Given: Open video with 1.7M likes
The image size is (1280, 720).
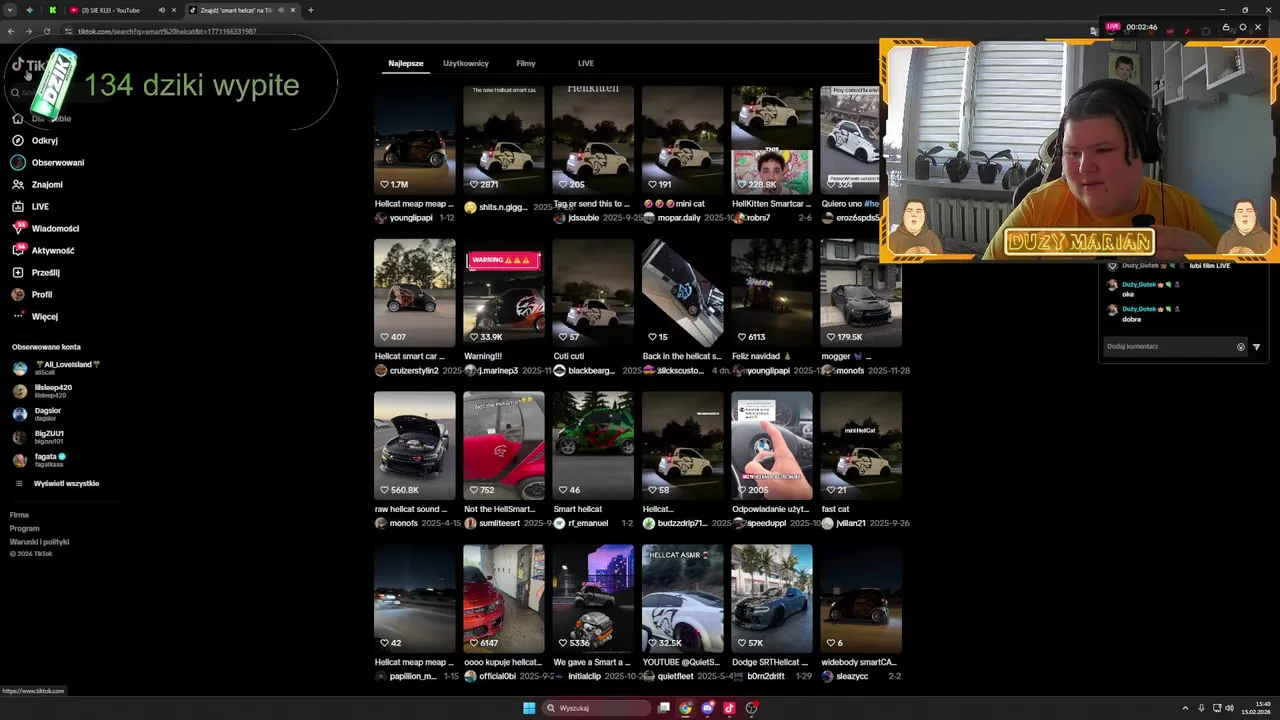Looking at the screenshot, I should 415,140.
